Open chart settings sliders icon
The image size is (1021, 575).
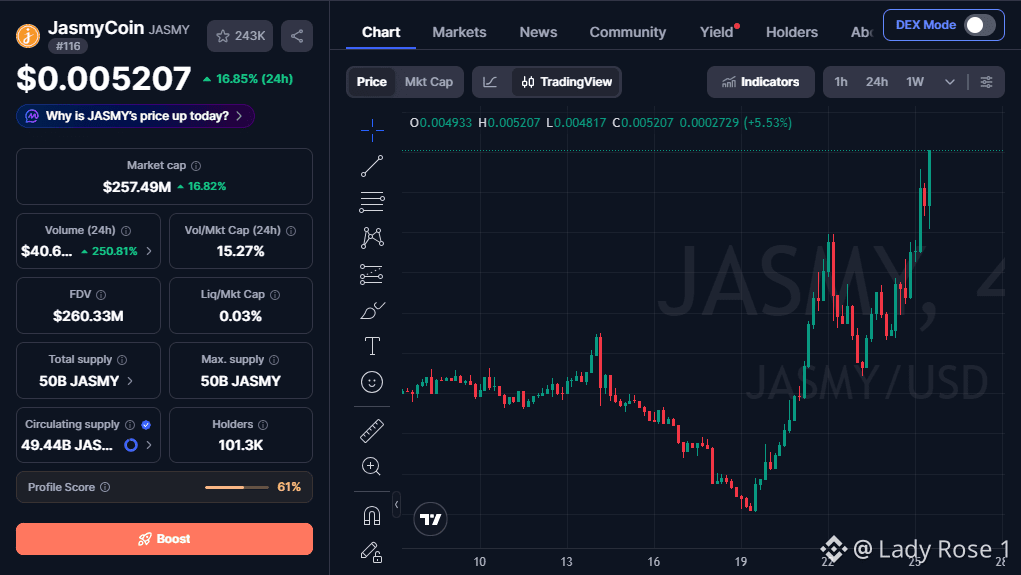986,82
